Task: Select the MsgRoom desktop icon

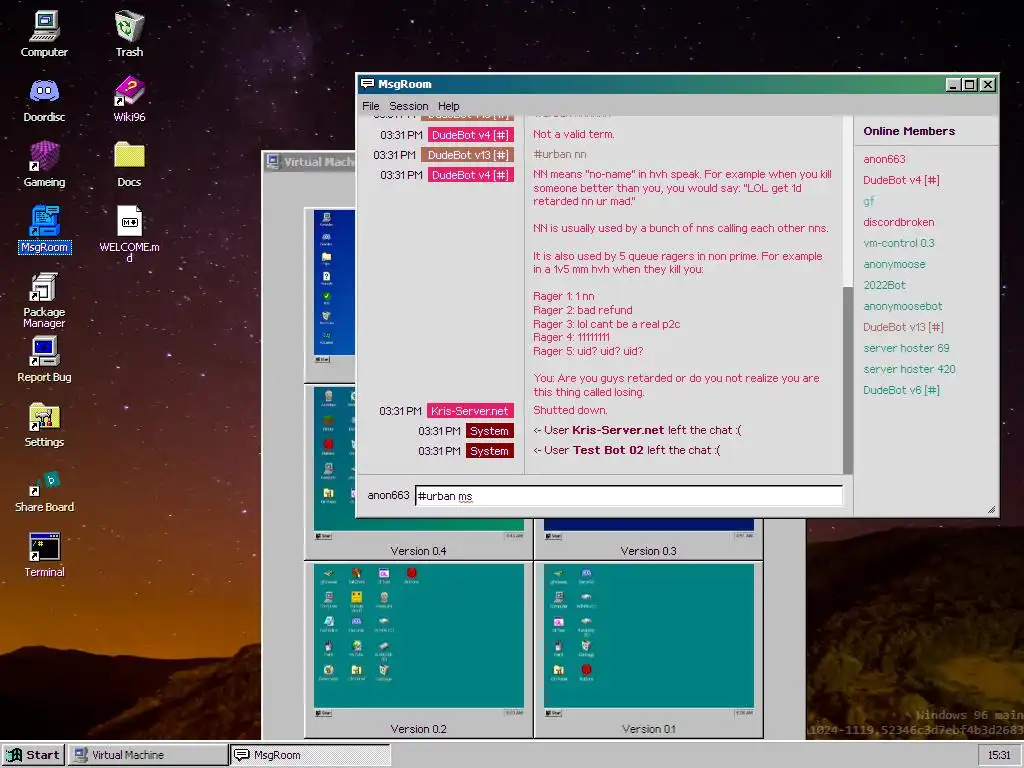Action: click(44, 230)
